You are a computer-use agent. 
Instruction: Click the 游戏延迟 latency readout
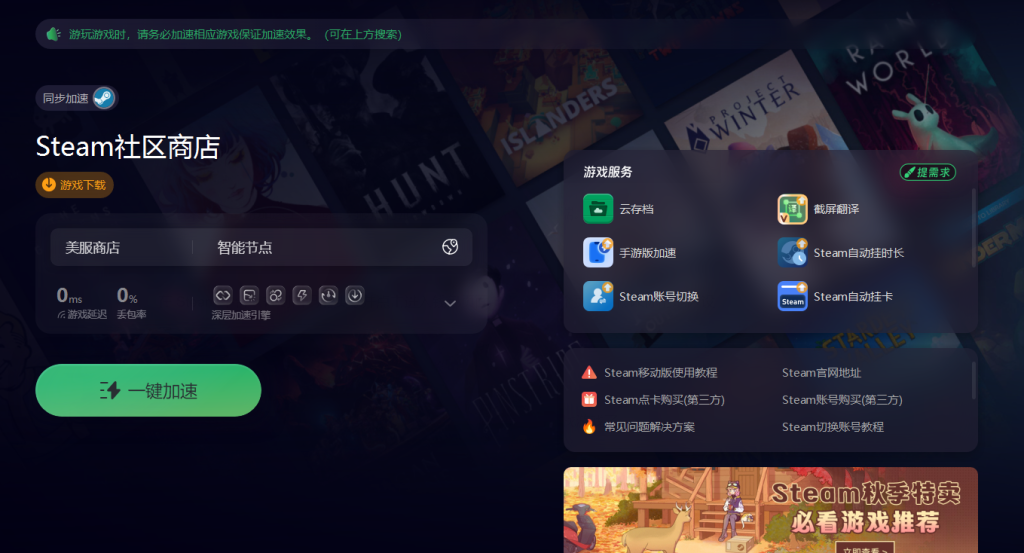(x=81, y=303)
